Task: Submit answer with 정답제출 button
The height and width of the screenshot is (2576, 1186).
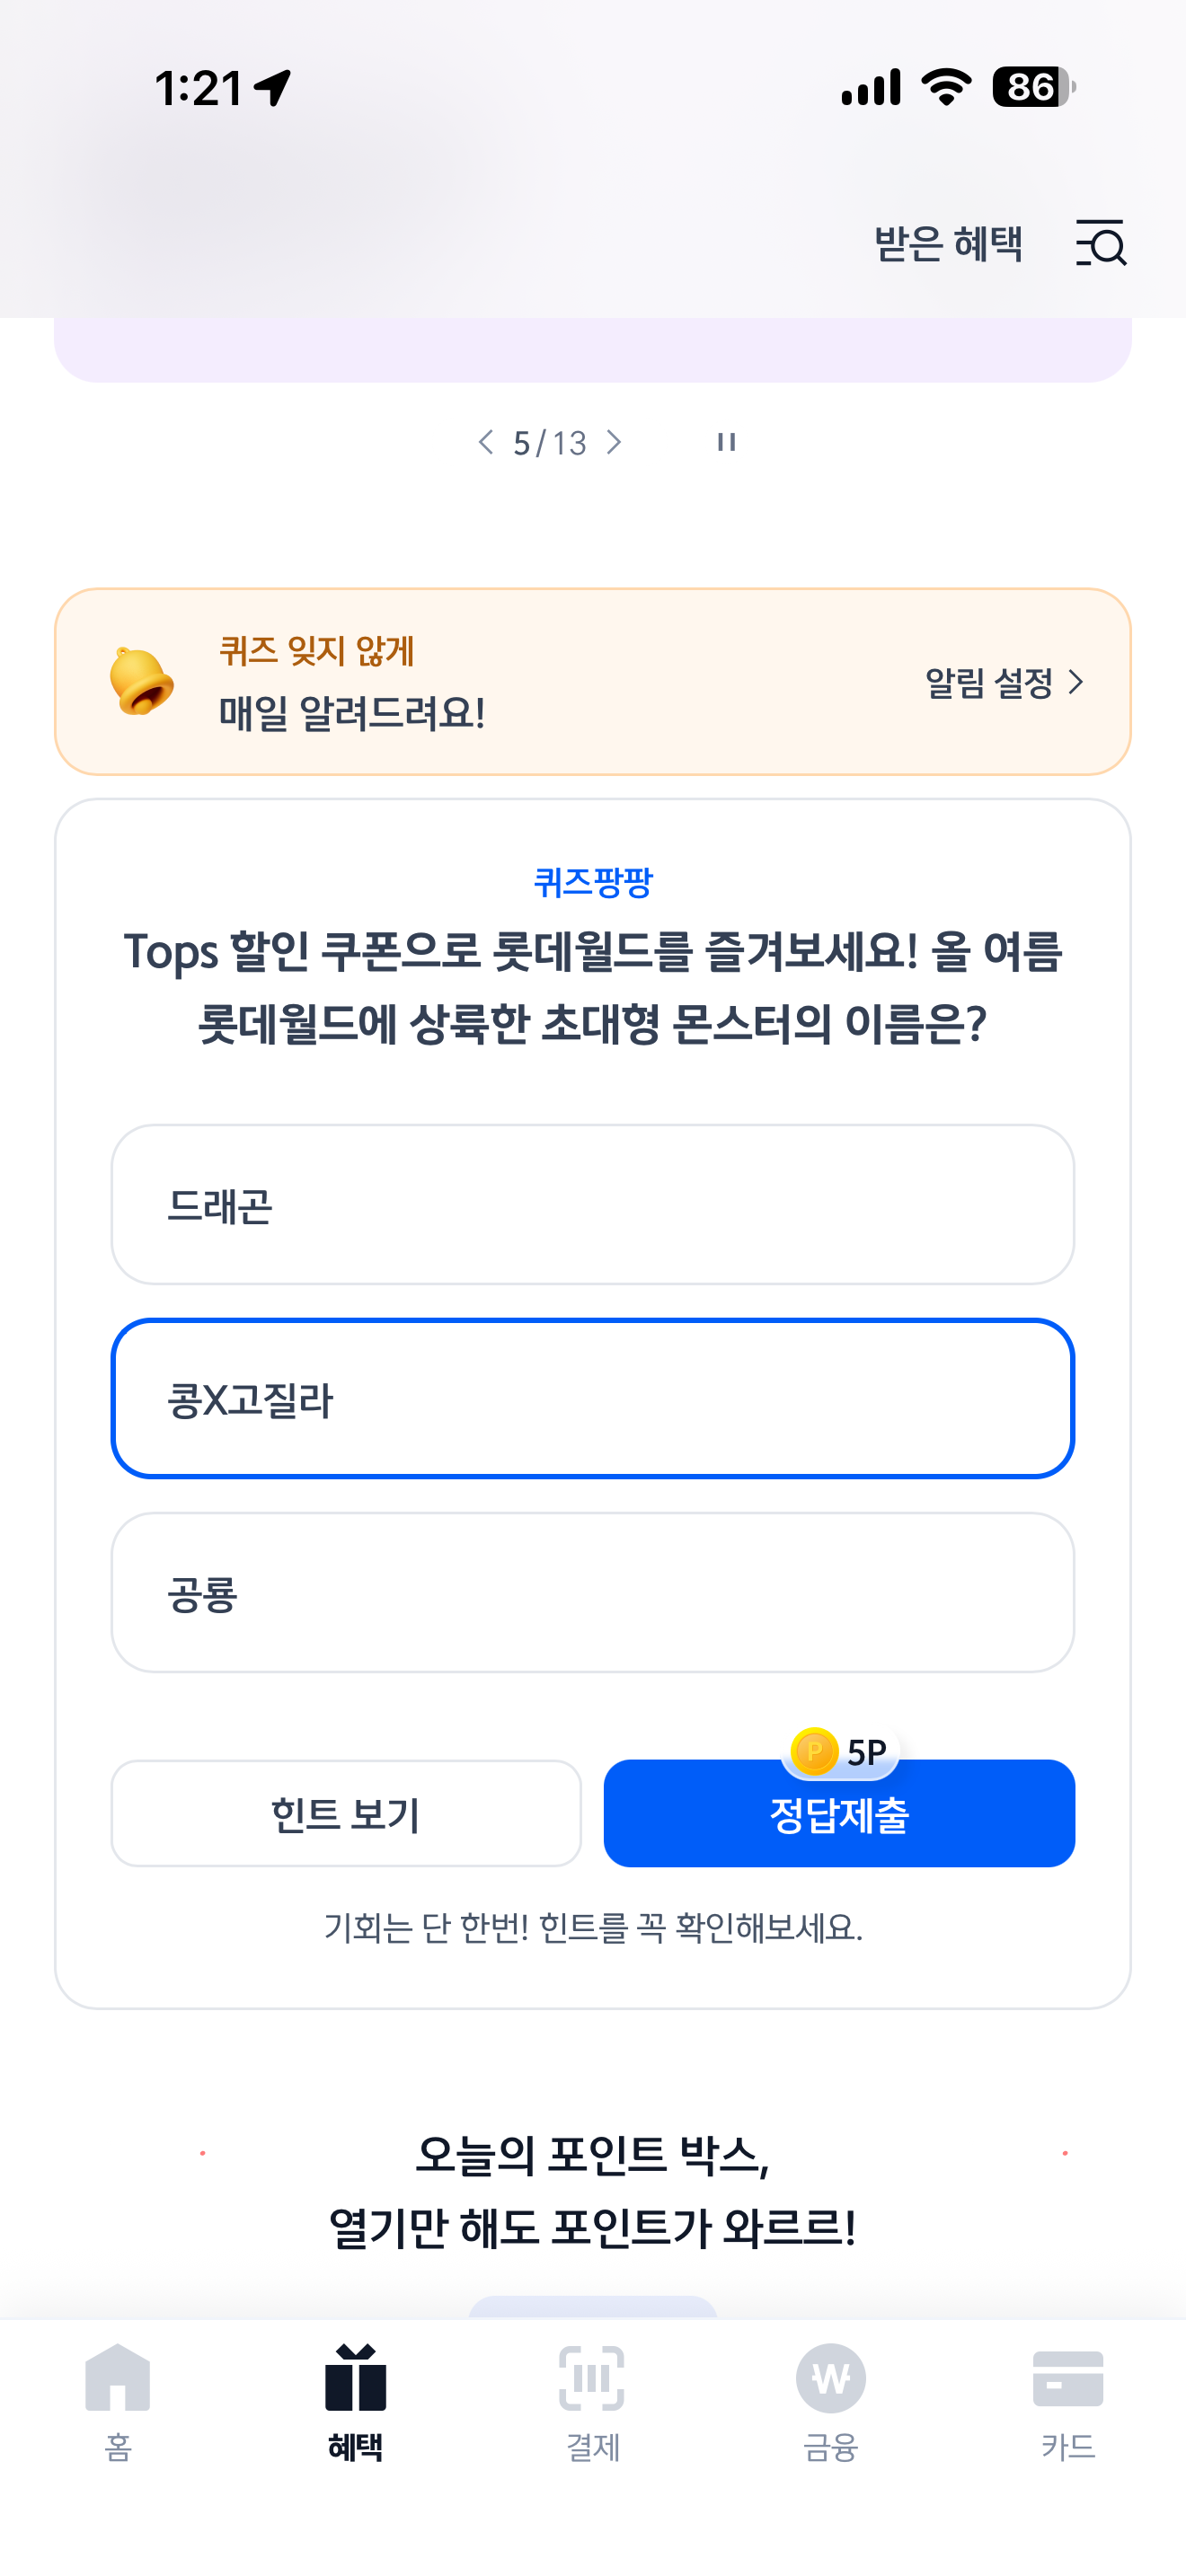Action: click(839, 1814)
